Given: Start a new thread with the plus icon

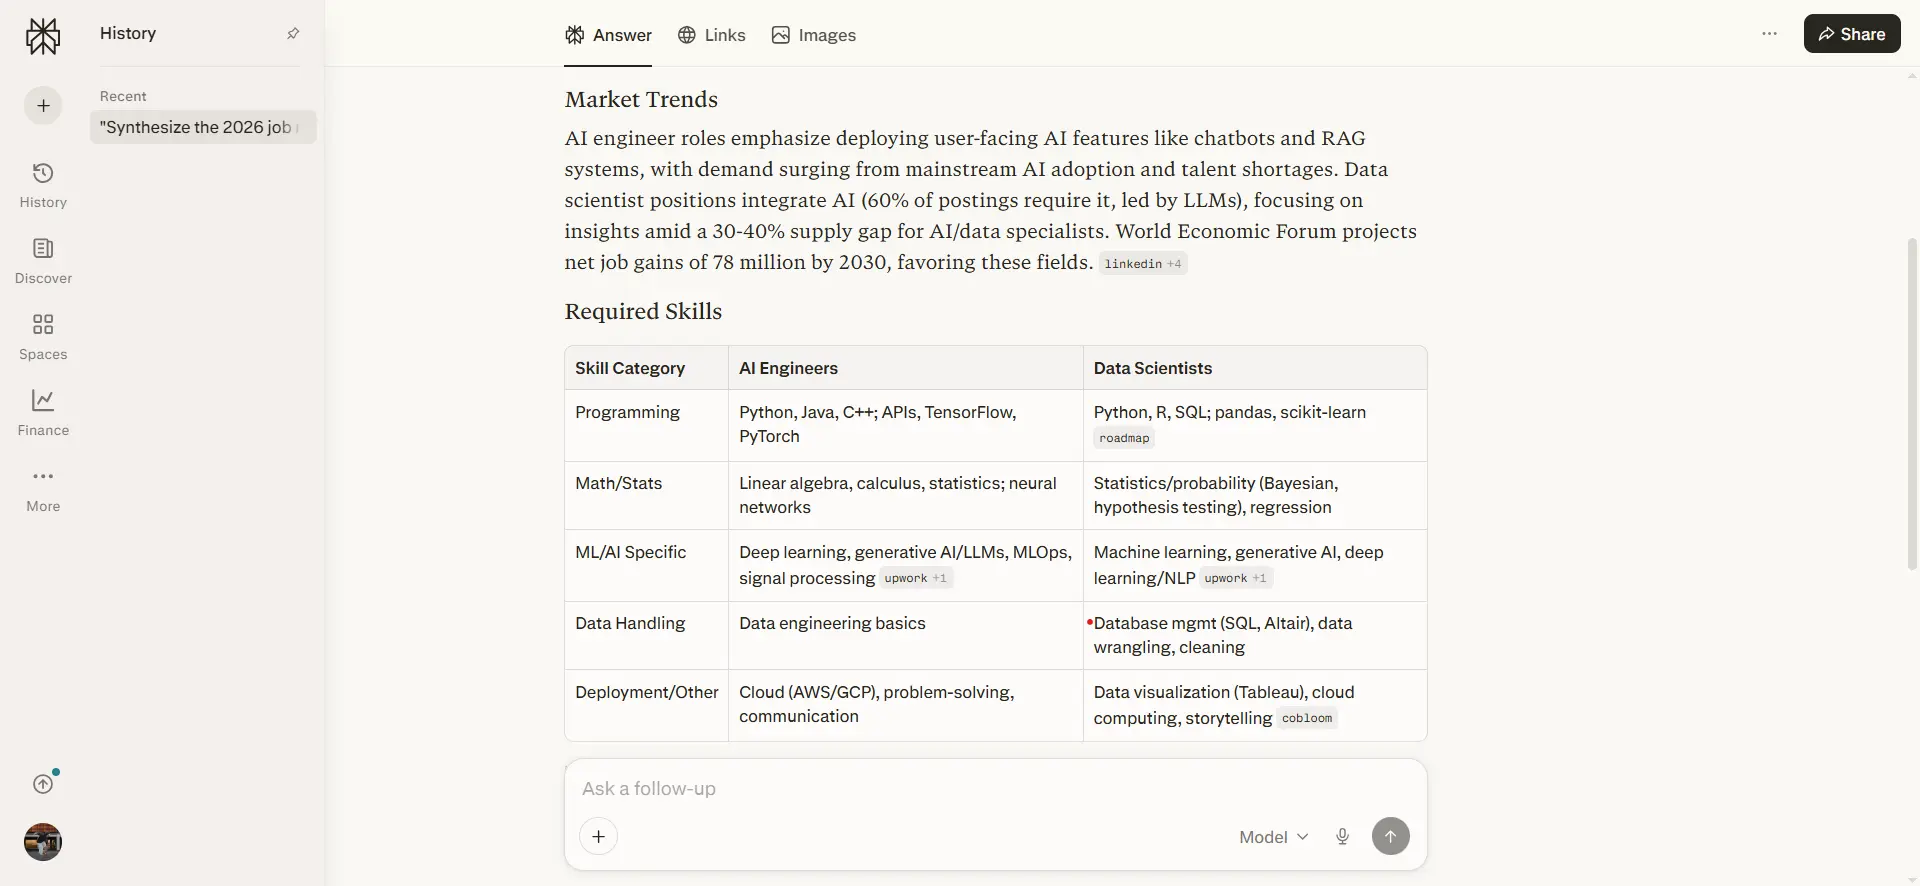Looking at the screenshot, I should (42, 104).
